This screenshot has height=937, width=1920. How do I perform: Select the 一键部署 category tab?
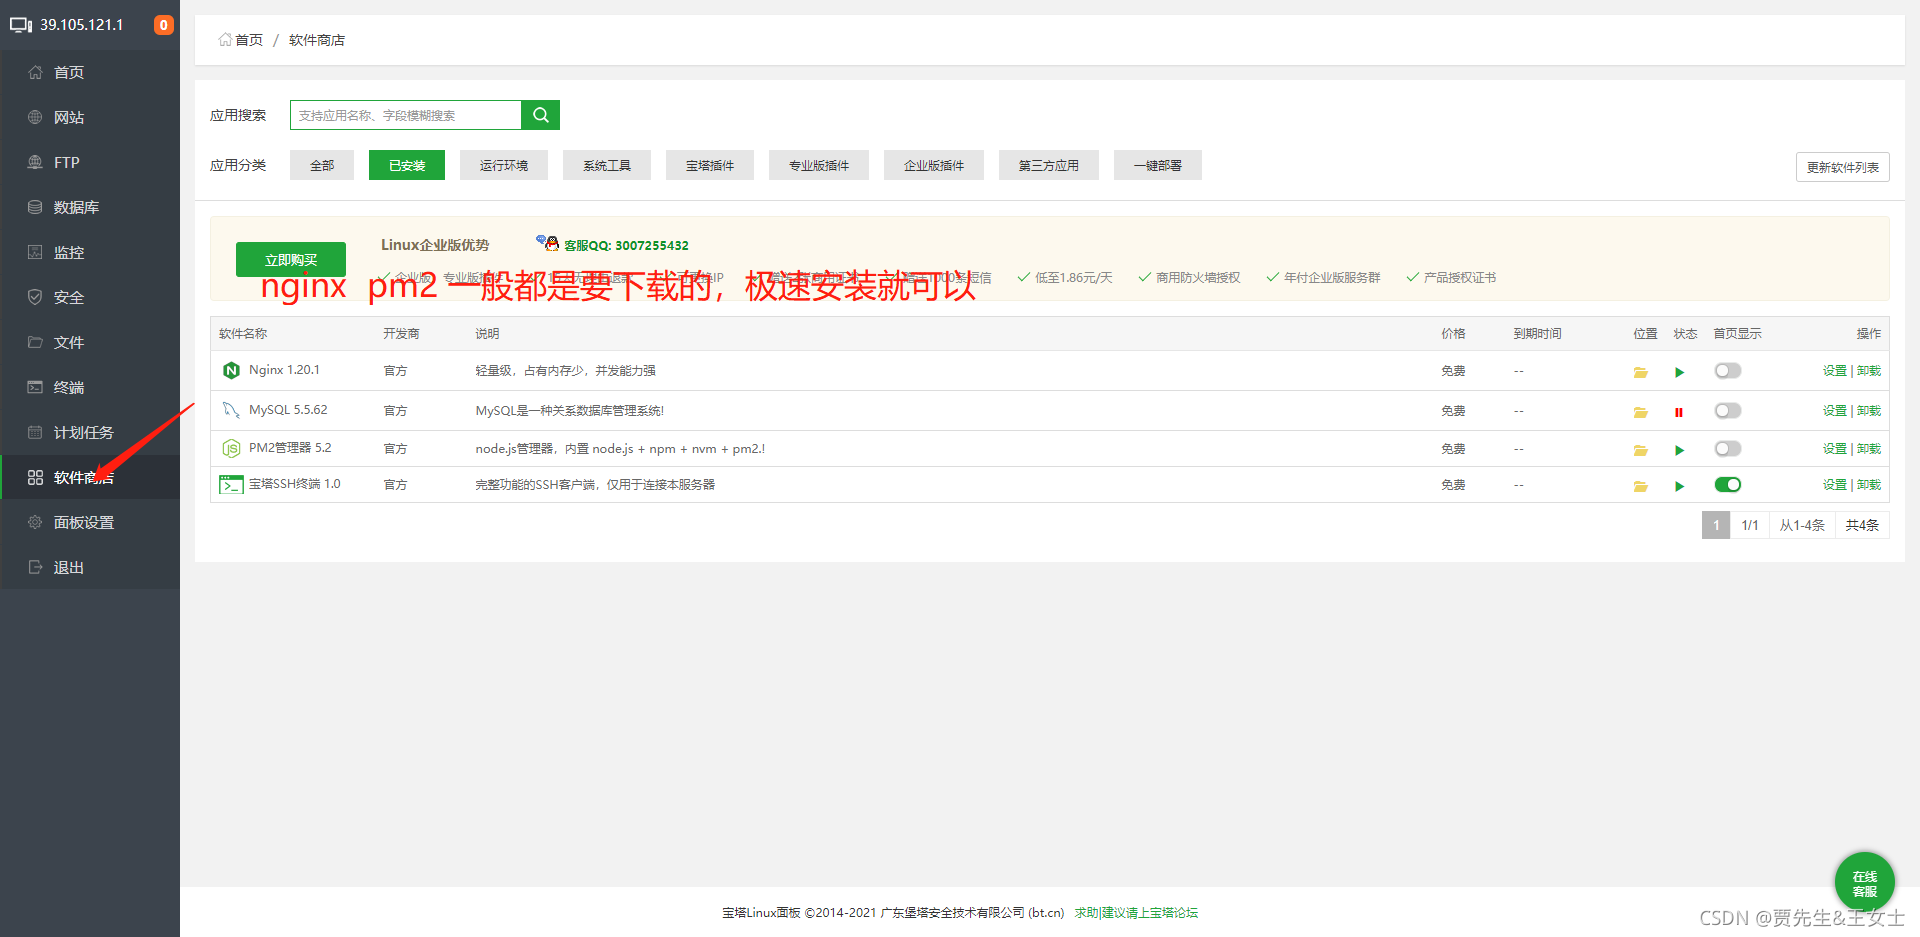(1158, 165)
